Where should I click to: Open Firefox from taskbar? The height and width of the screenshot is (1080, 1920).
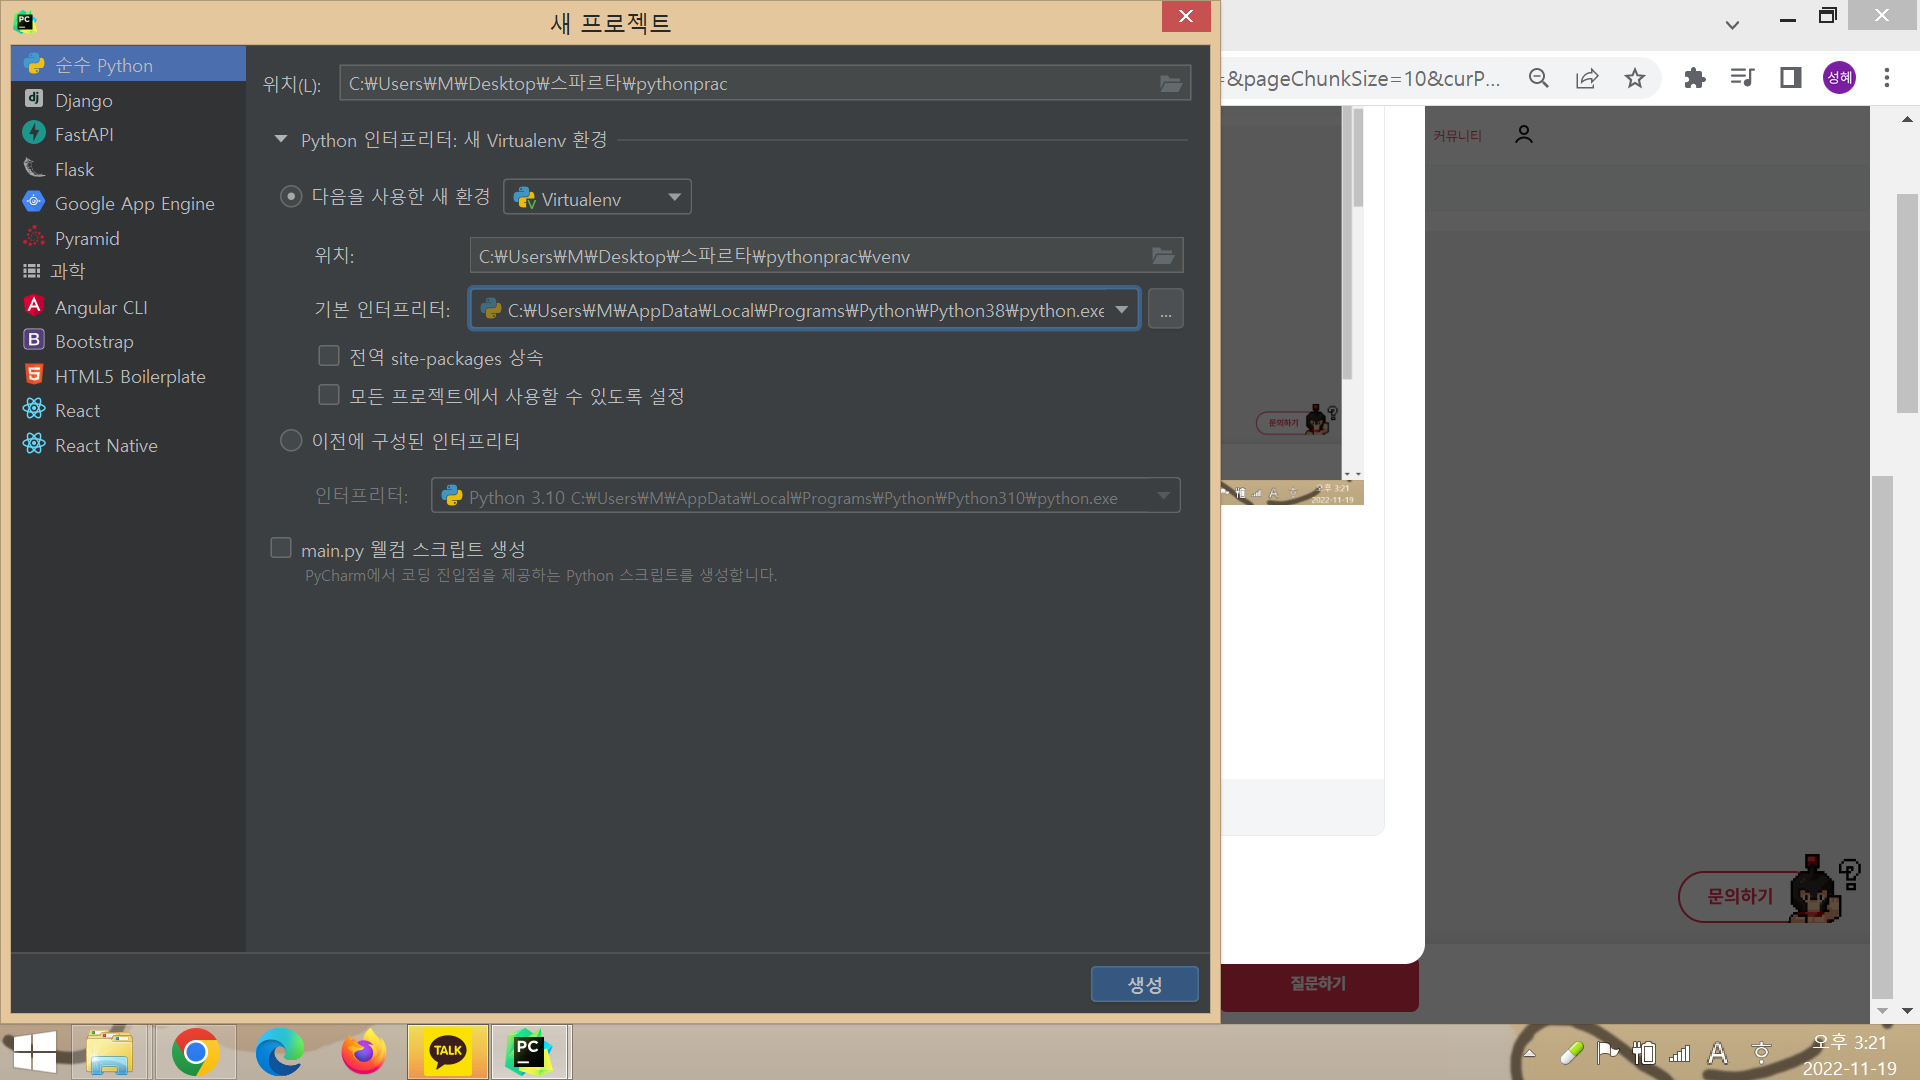tap(364, 1052)
